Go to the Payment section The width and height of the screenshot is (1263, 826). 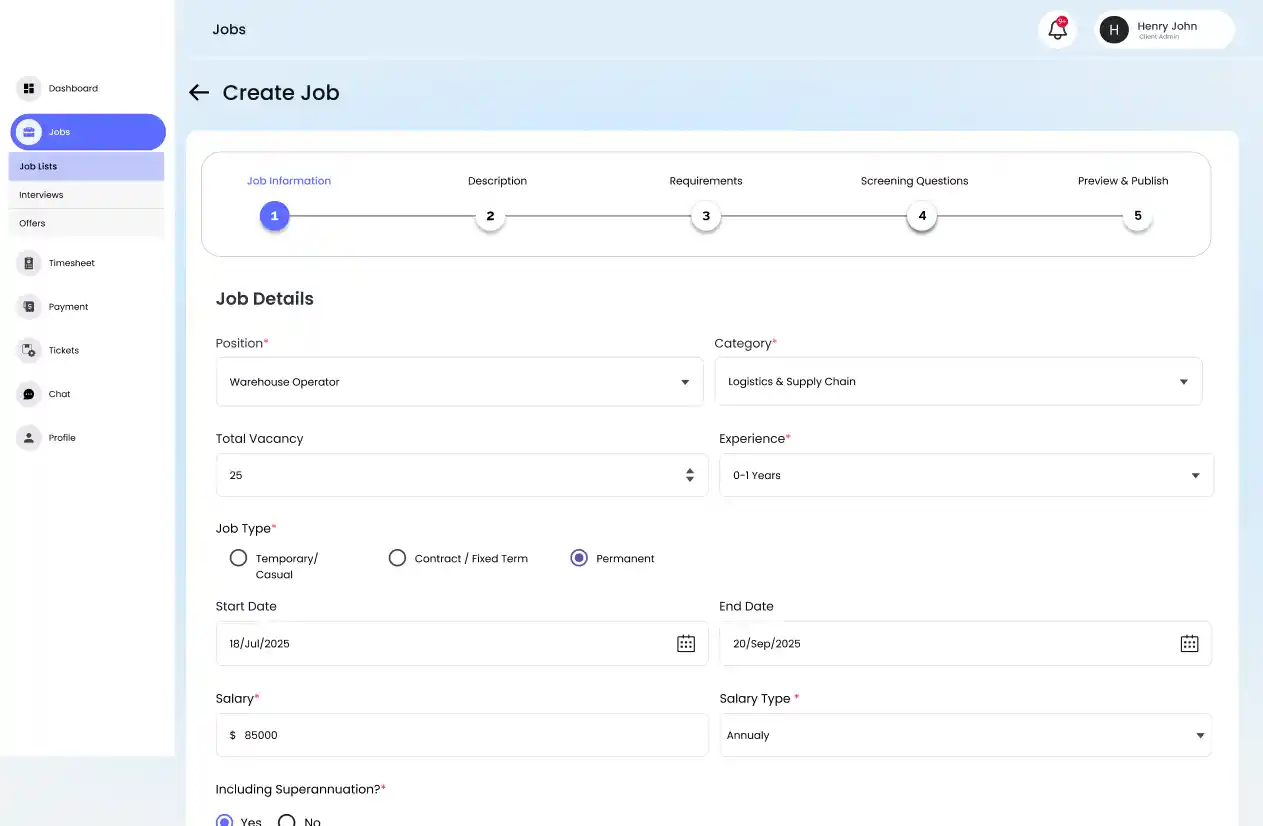67,306
